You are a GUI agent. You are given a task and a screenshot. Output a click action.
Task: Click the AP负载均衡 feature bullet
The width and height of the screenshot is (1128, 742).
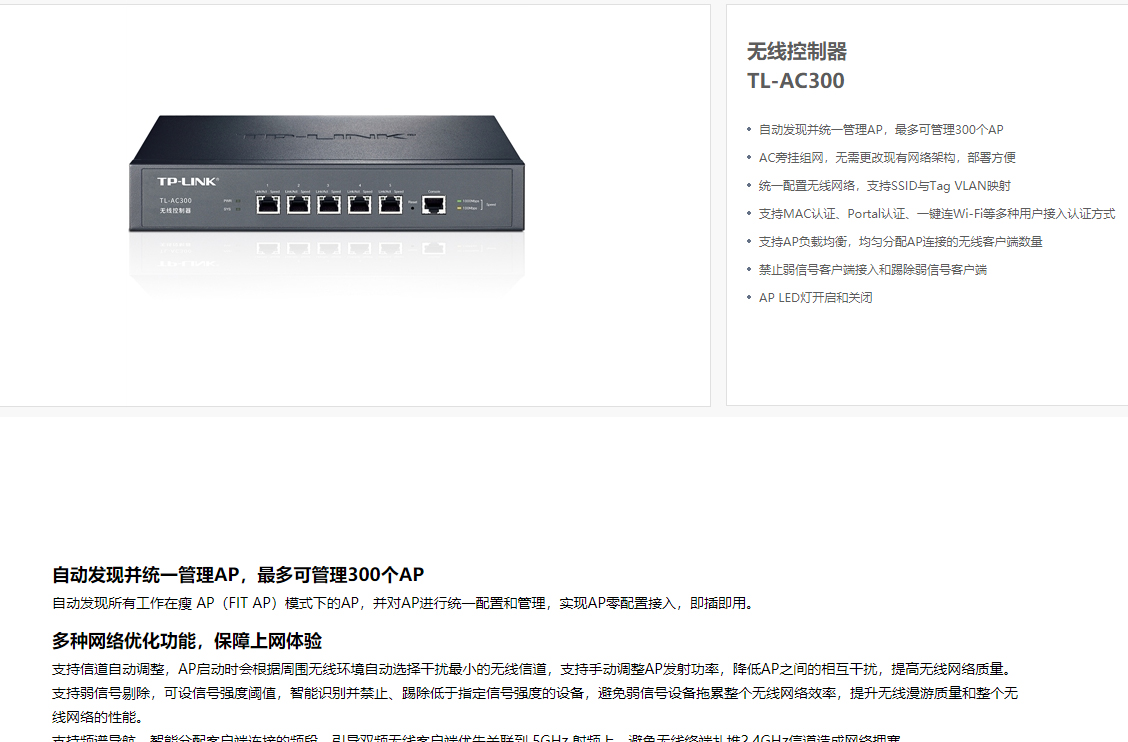900,242
